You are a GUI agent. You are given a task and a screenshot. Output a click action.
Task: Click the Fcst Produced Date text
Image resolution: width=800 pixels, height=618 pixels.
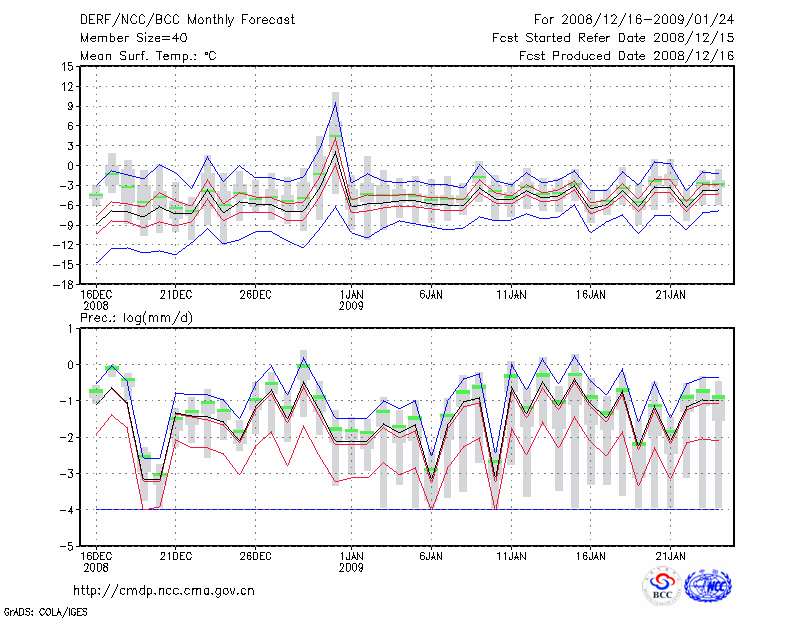tap(627, 56)
